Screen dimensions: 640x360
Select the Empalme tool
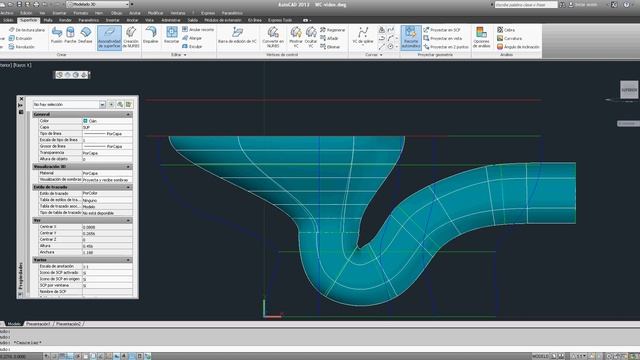click(151, 36)
